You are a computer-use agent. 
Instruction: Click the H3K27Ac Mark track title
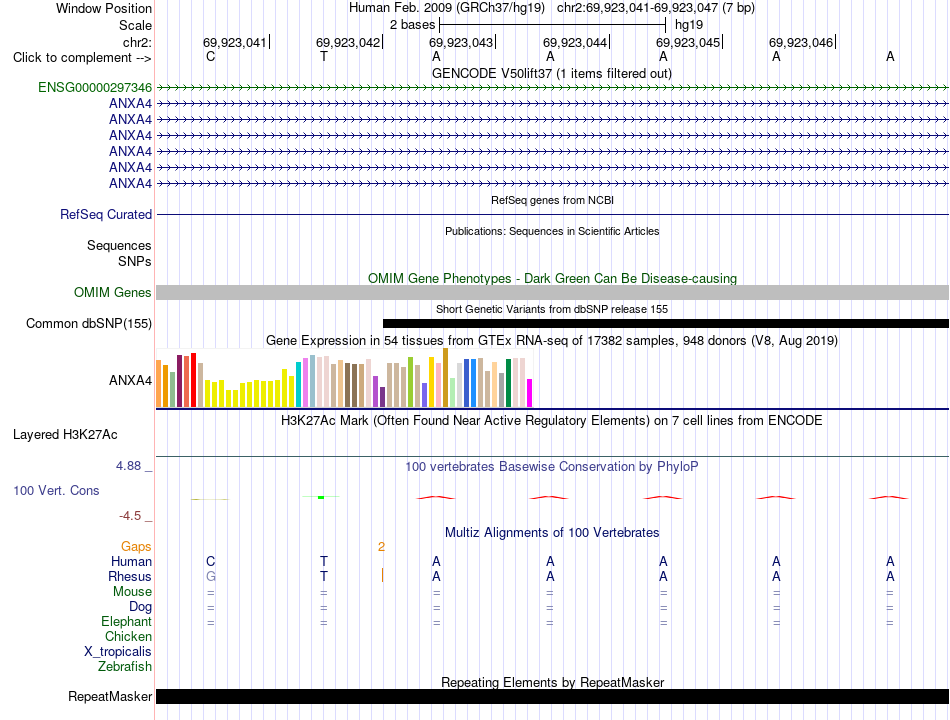[x=551, y=421]
